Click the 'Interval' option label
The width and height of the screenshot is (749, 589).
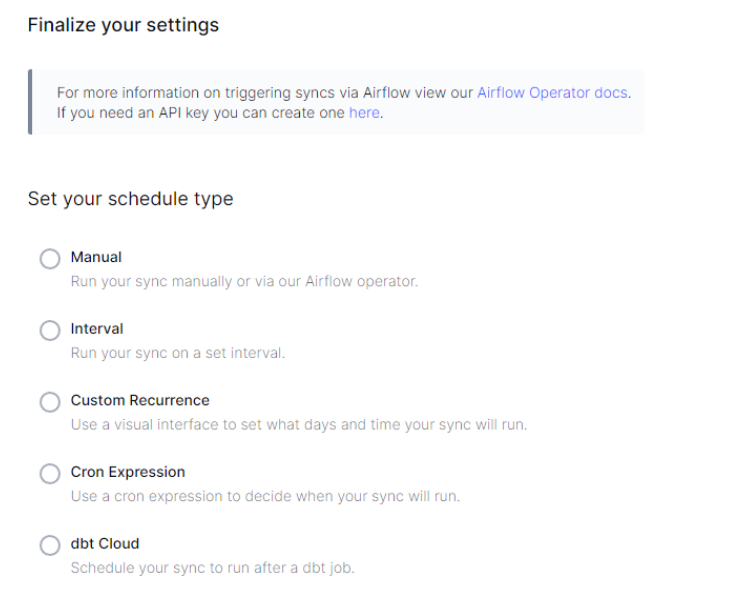pos(97,329)
